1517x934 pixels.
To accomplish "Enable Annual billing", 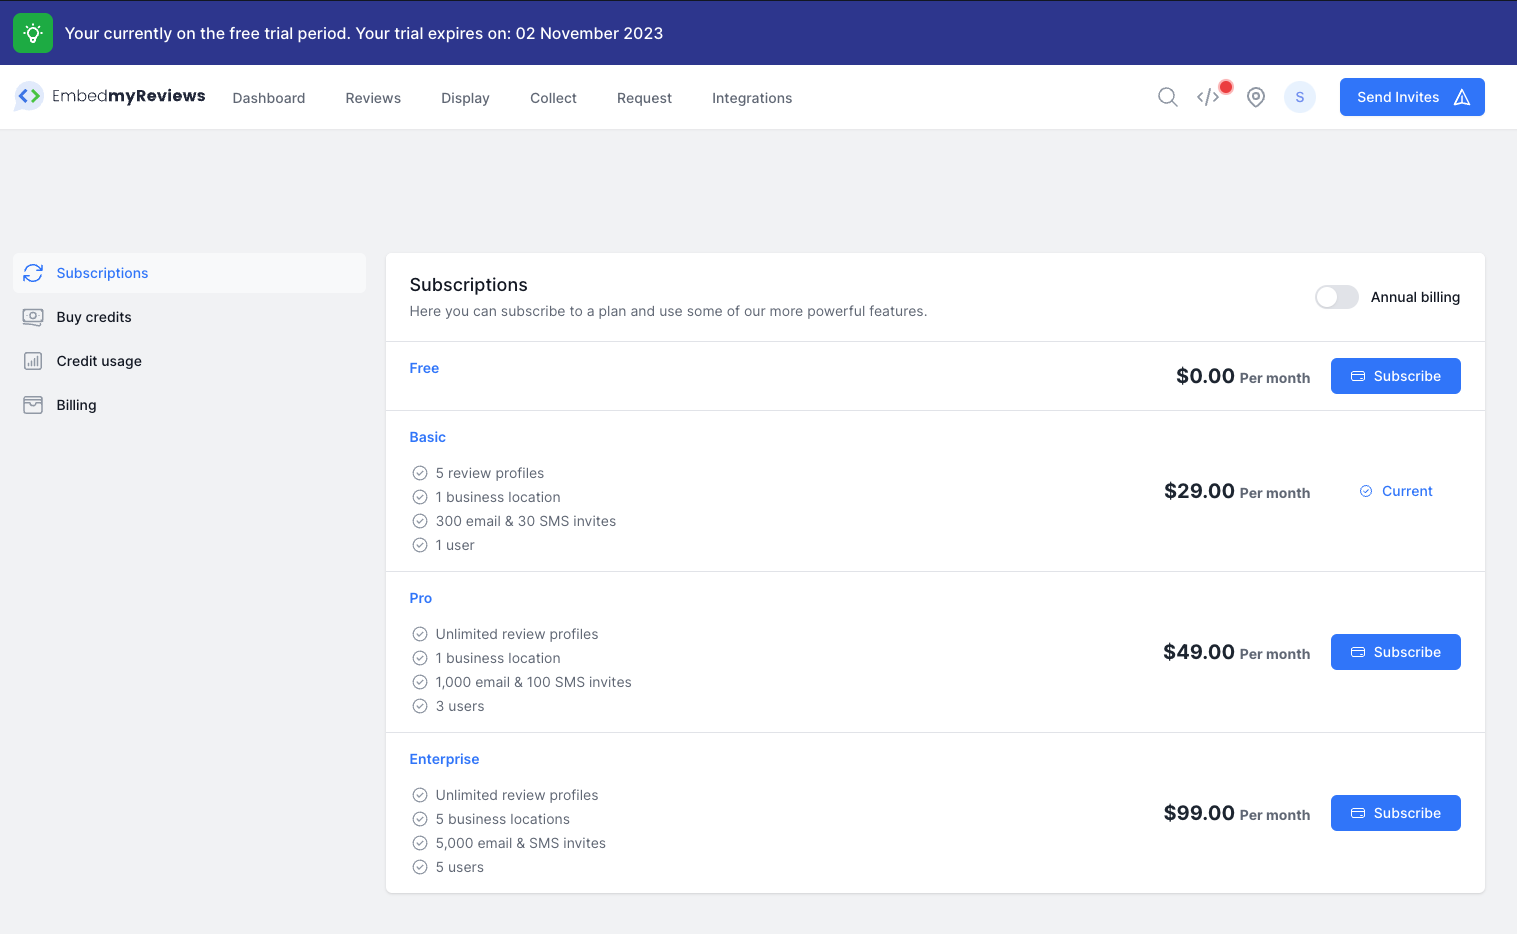I will tap(1336, 297).
